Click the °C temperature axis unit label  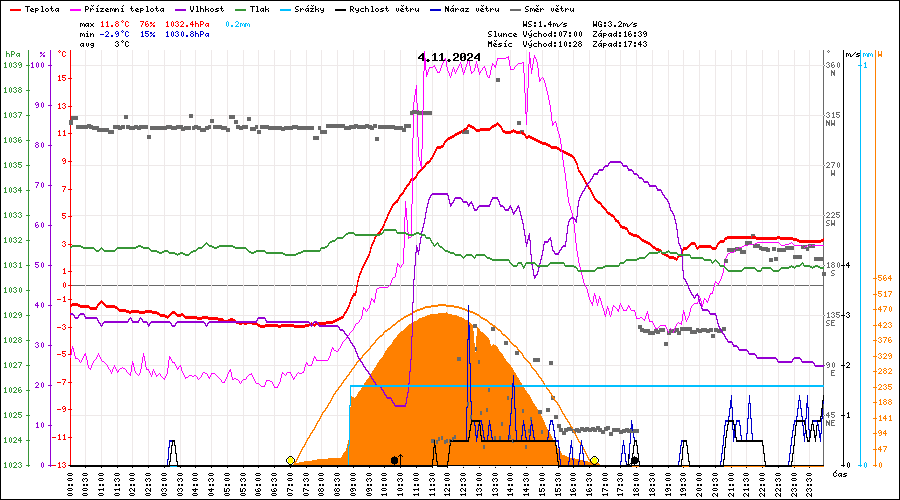pos(62,54)
